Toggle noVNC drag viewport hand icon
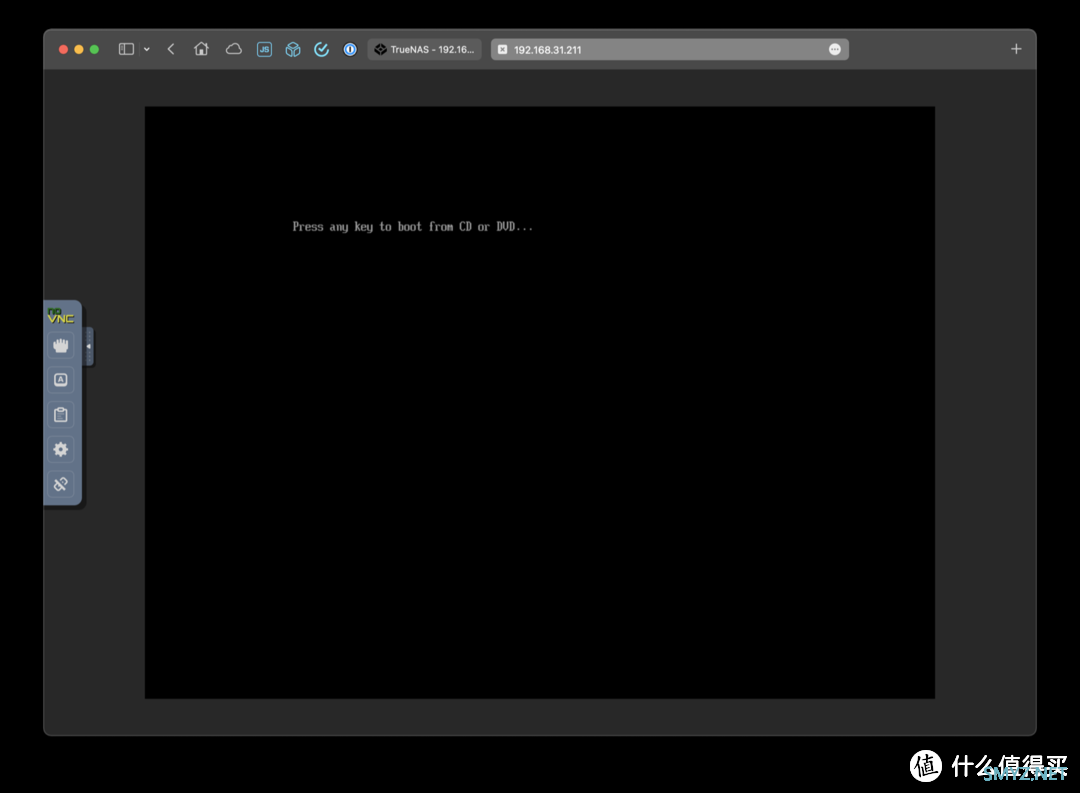The height and width of the screenshot is (793, 1080). [x=61, y=346]
